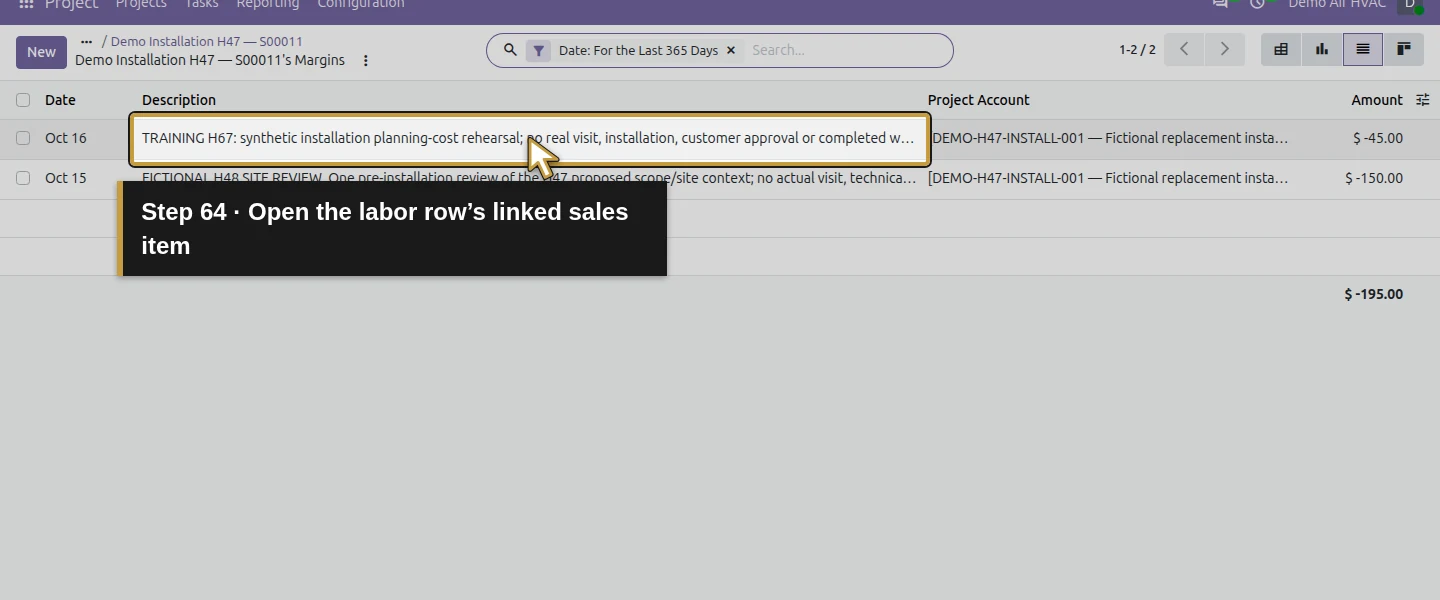Open the Margins actions kebab menu
This screenshot has width=1440, height=600.
tap(365, 61)
